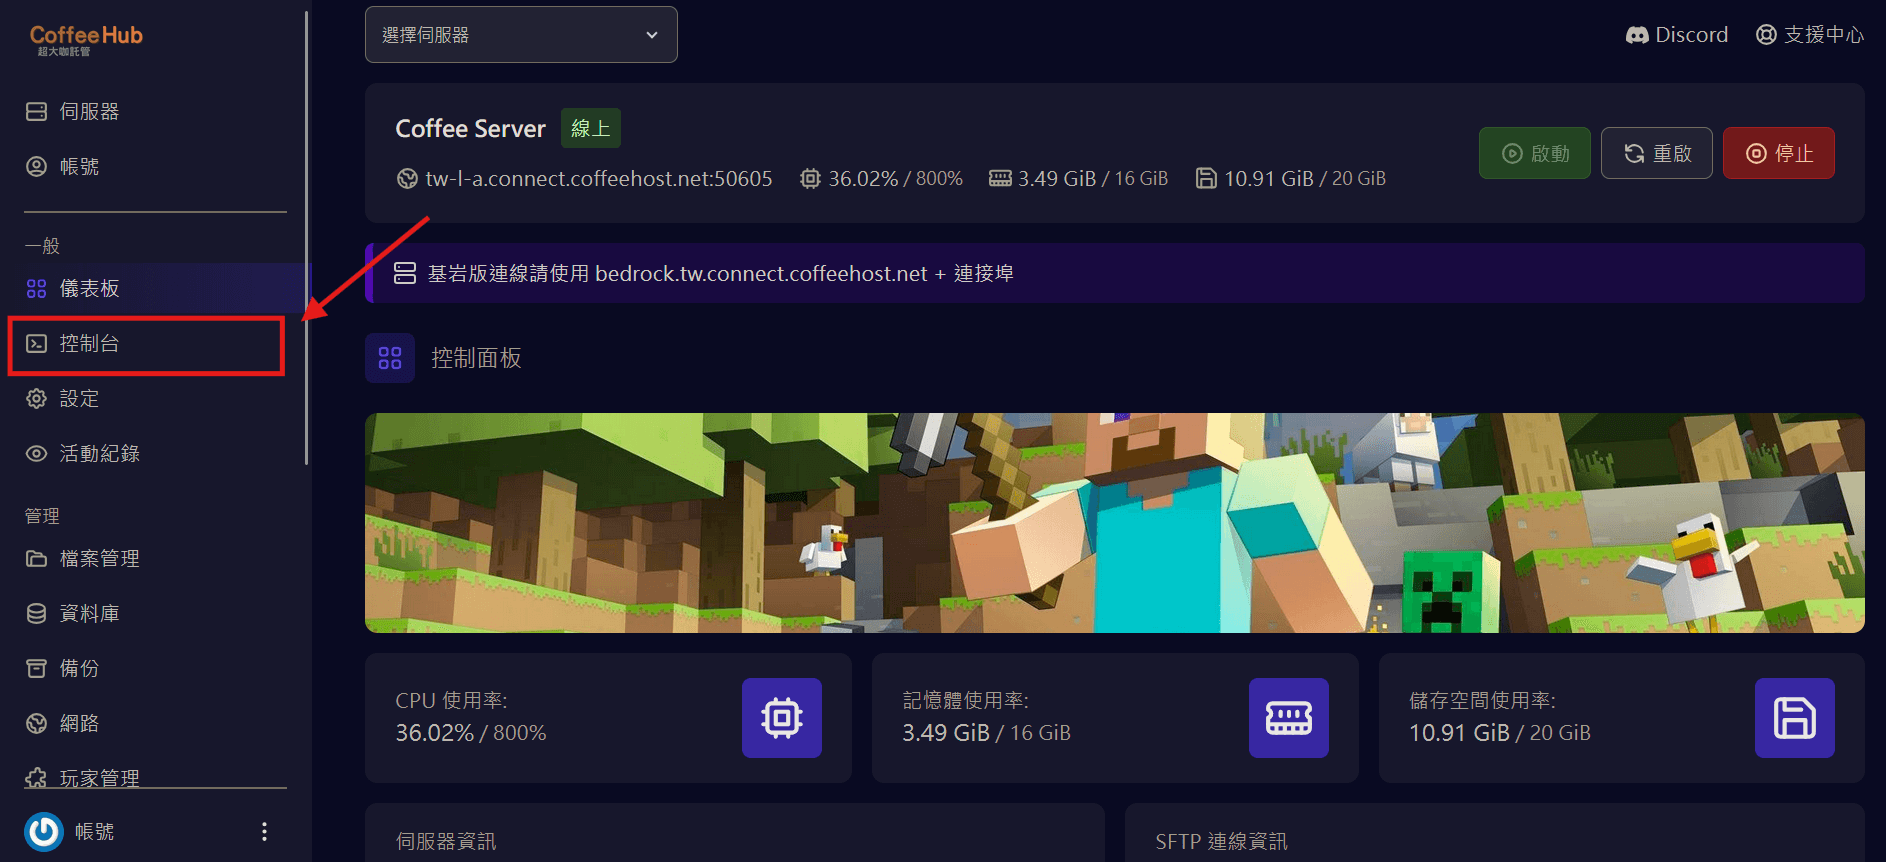Viewport: 1886px width, 862px height.
Task: Click the Coffee Server title
Action: click(x=471, y=129)
